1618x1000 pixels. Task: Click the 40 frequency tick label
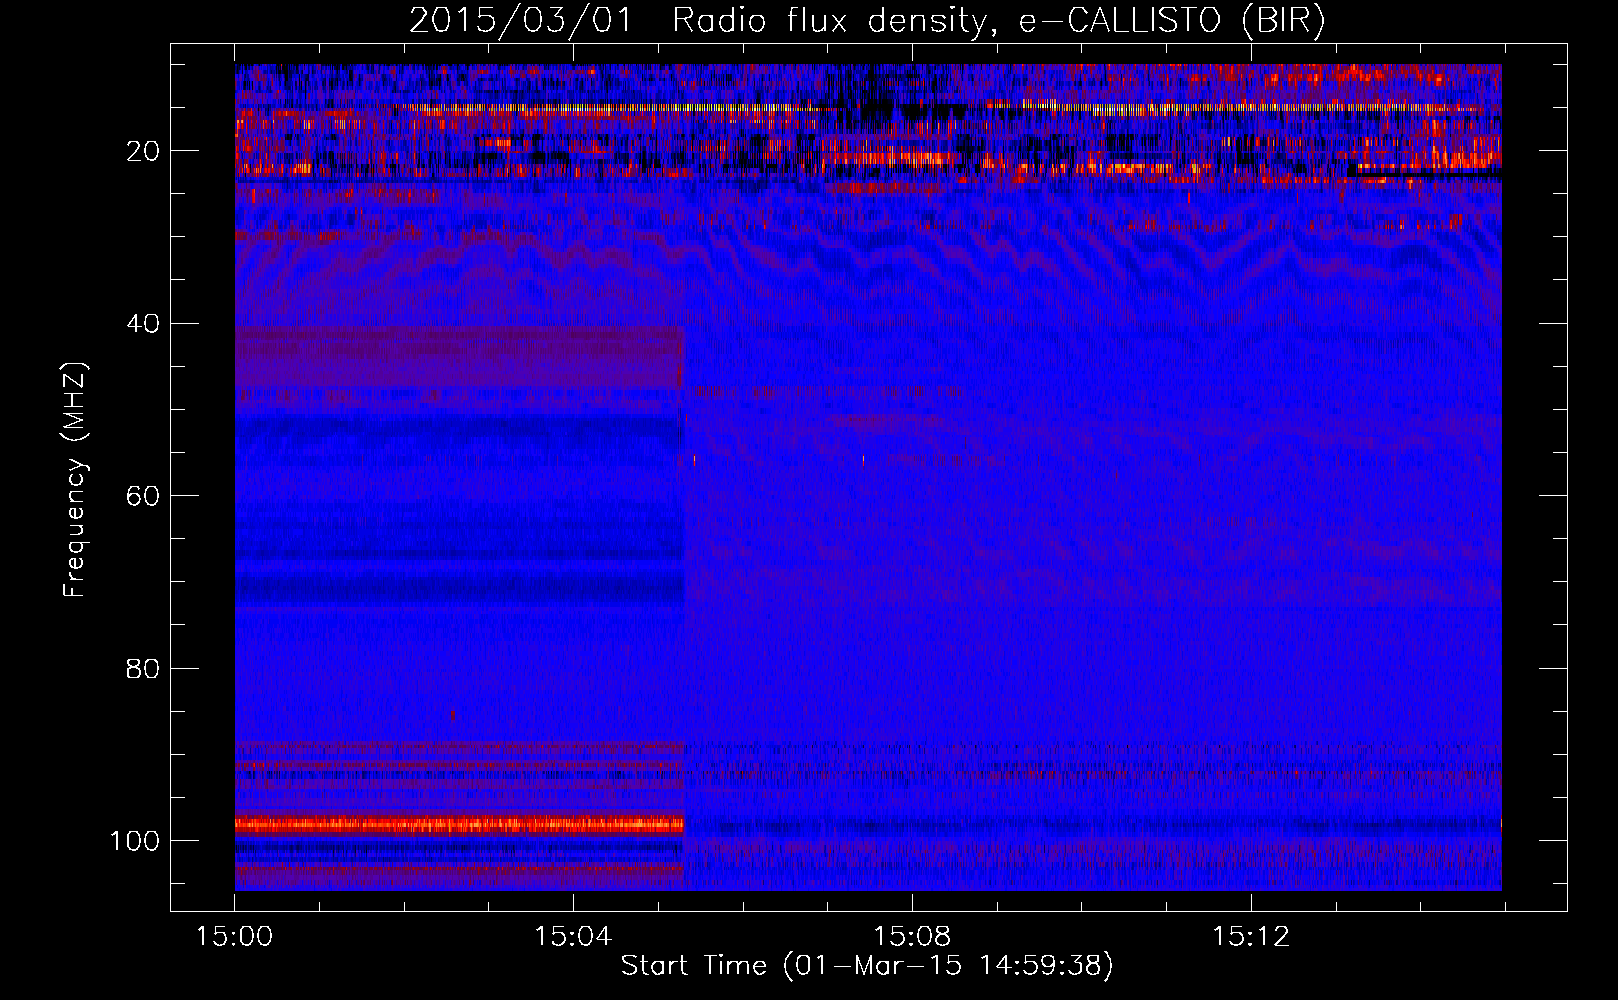click(x=143, y=323)
